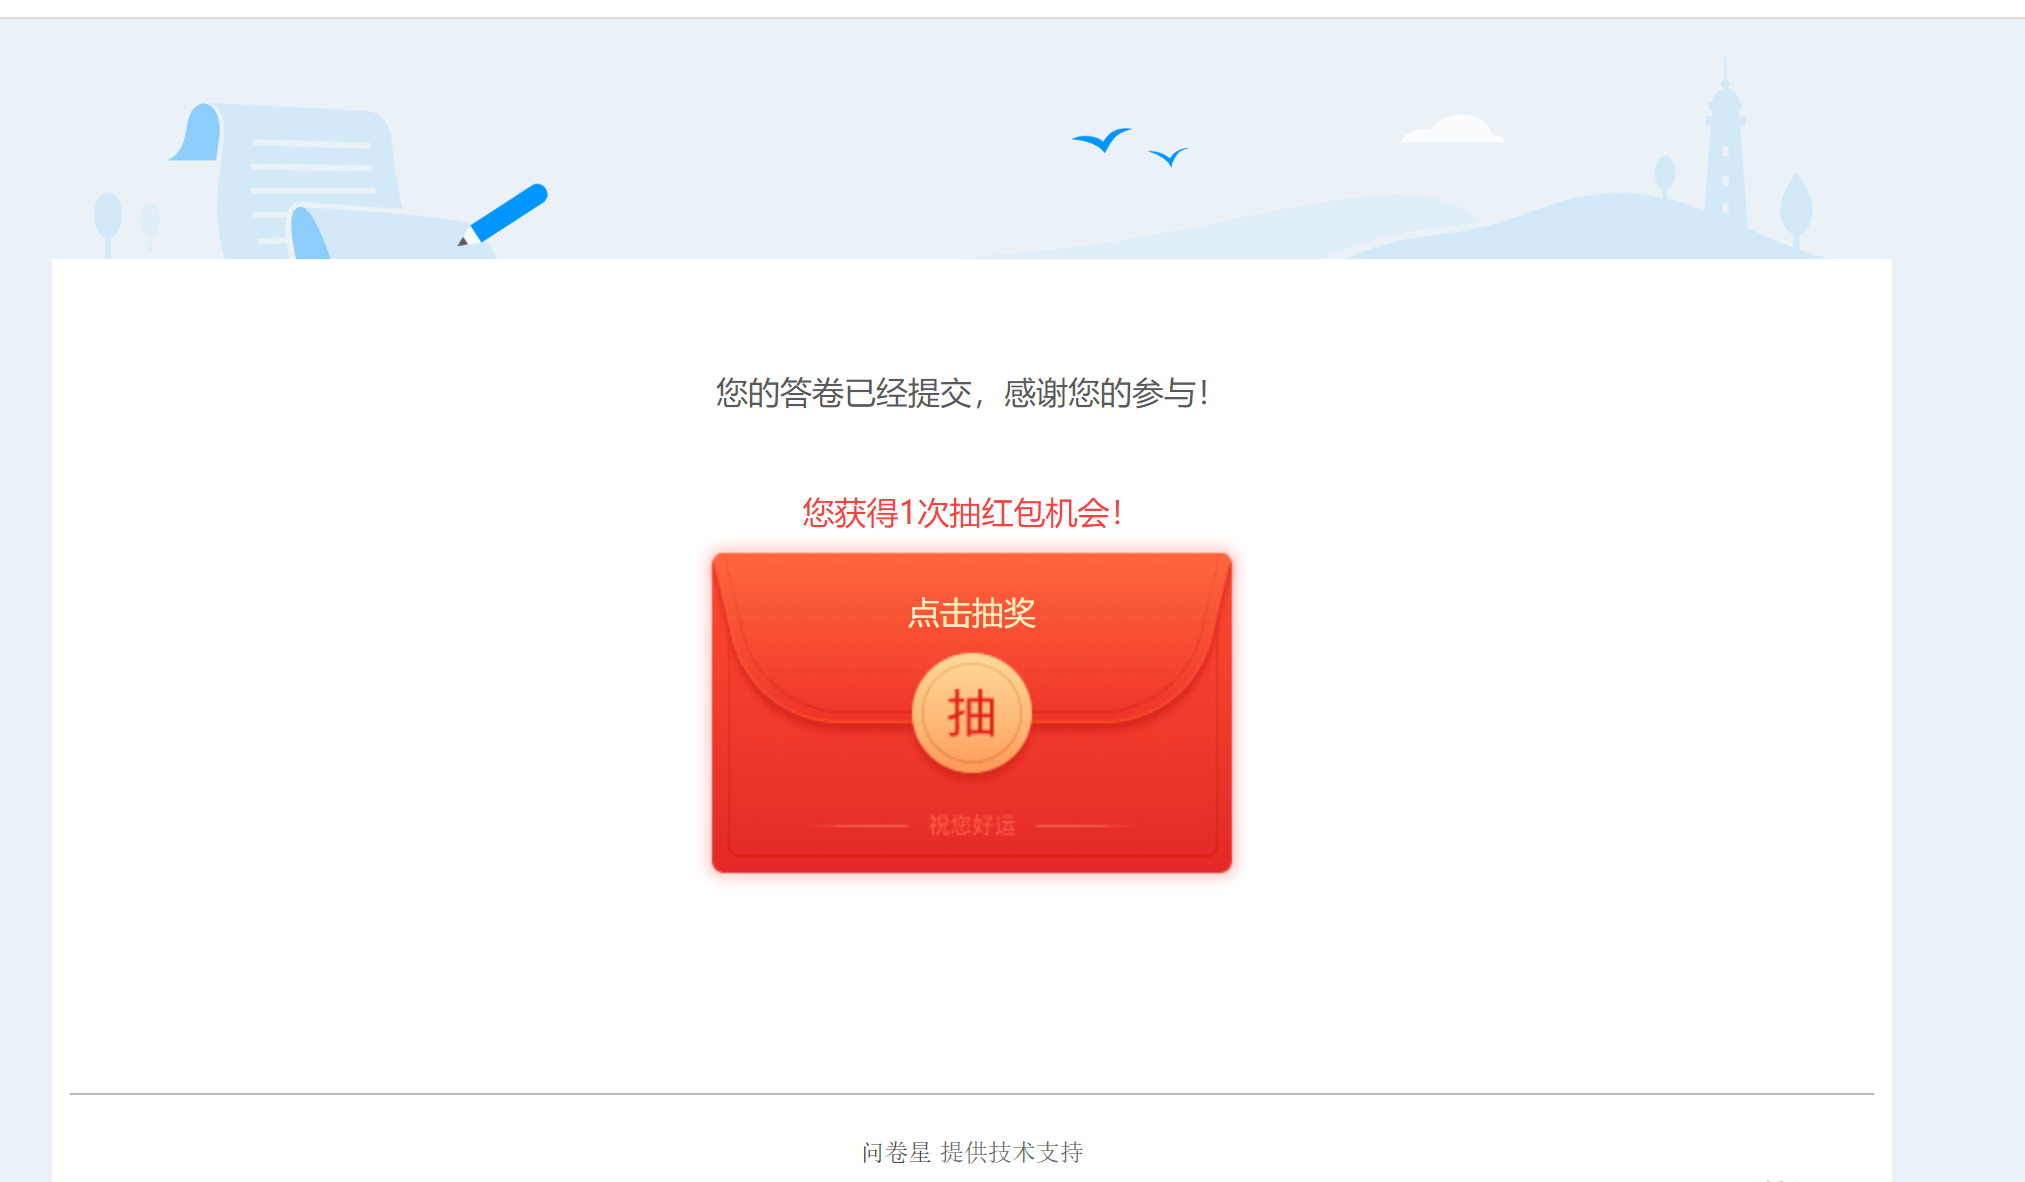2025x1182 pixels.
Task: Click the 点击抽奖 text on envelope
Action: [971, 613]
